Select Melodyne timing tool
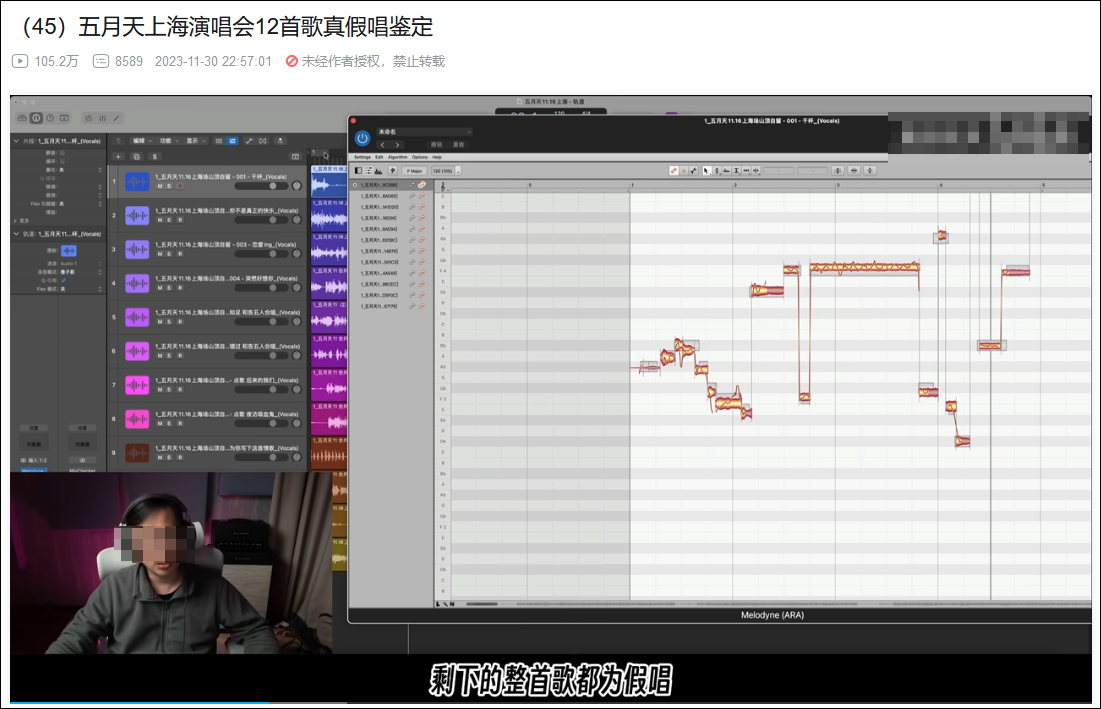The width and height of the screenshot is (1101, 709). [x=746, y=171]
